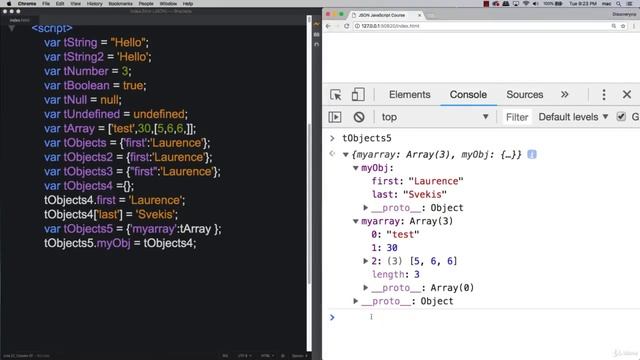Open Notification Center from the menu bar
Viewport: 640px width, 360px height.
(x=630, y=4)
